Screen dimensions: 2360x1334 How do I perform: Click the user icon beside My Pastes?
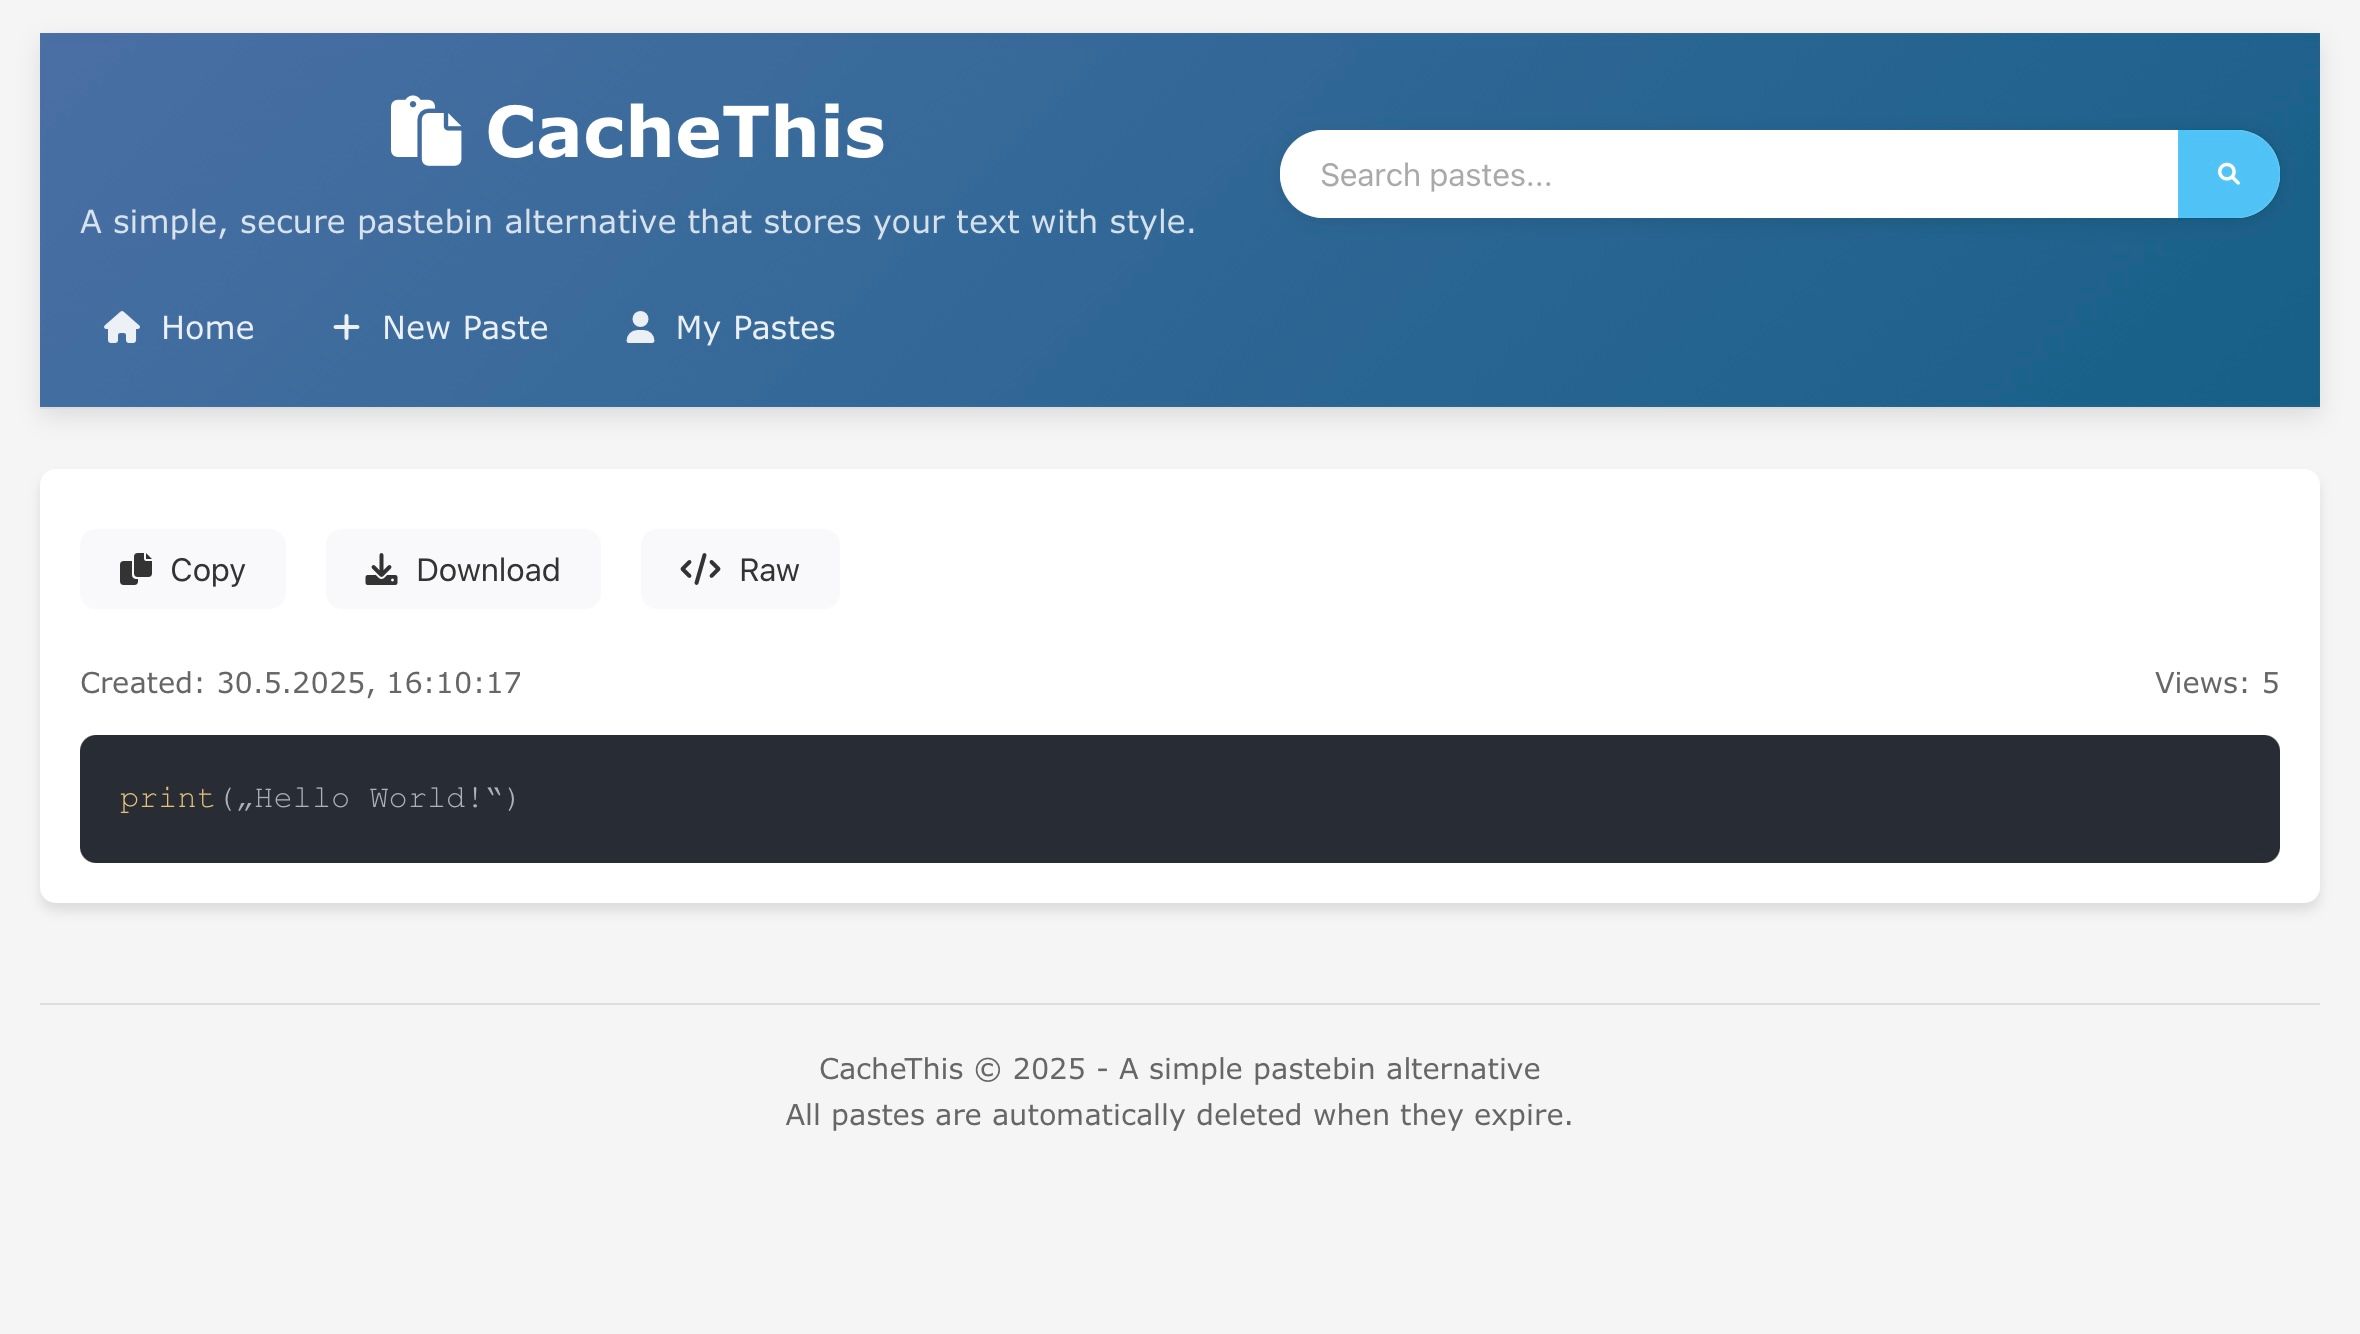coord(640,327)
